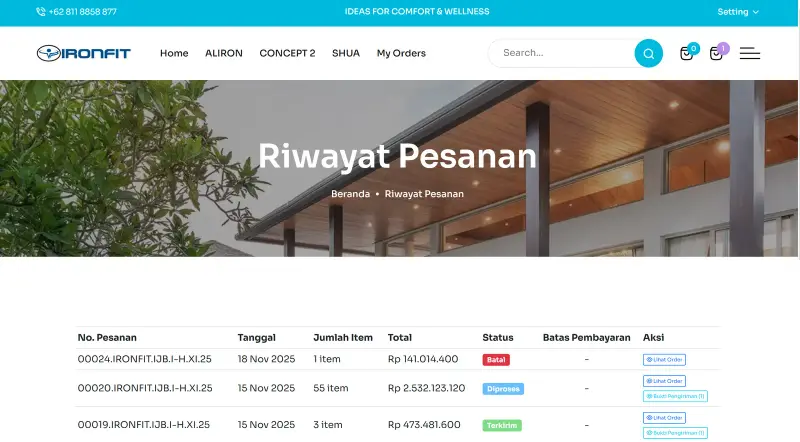Click the IRONFIT logo
This screenshot has width=800, height=442.
(84, 53)
